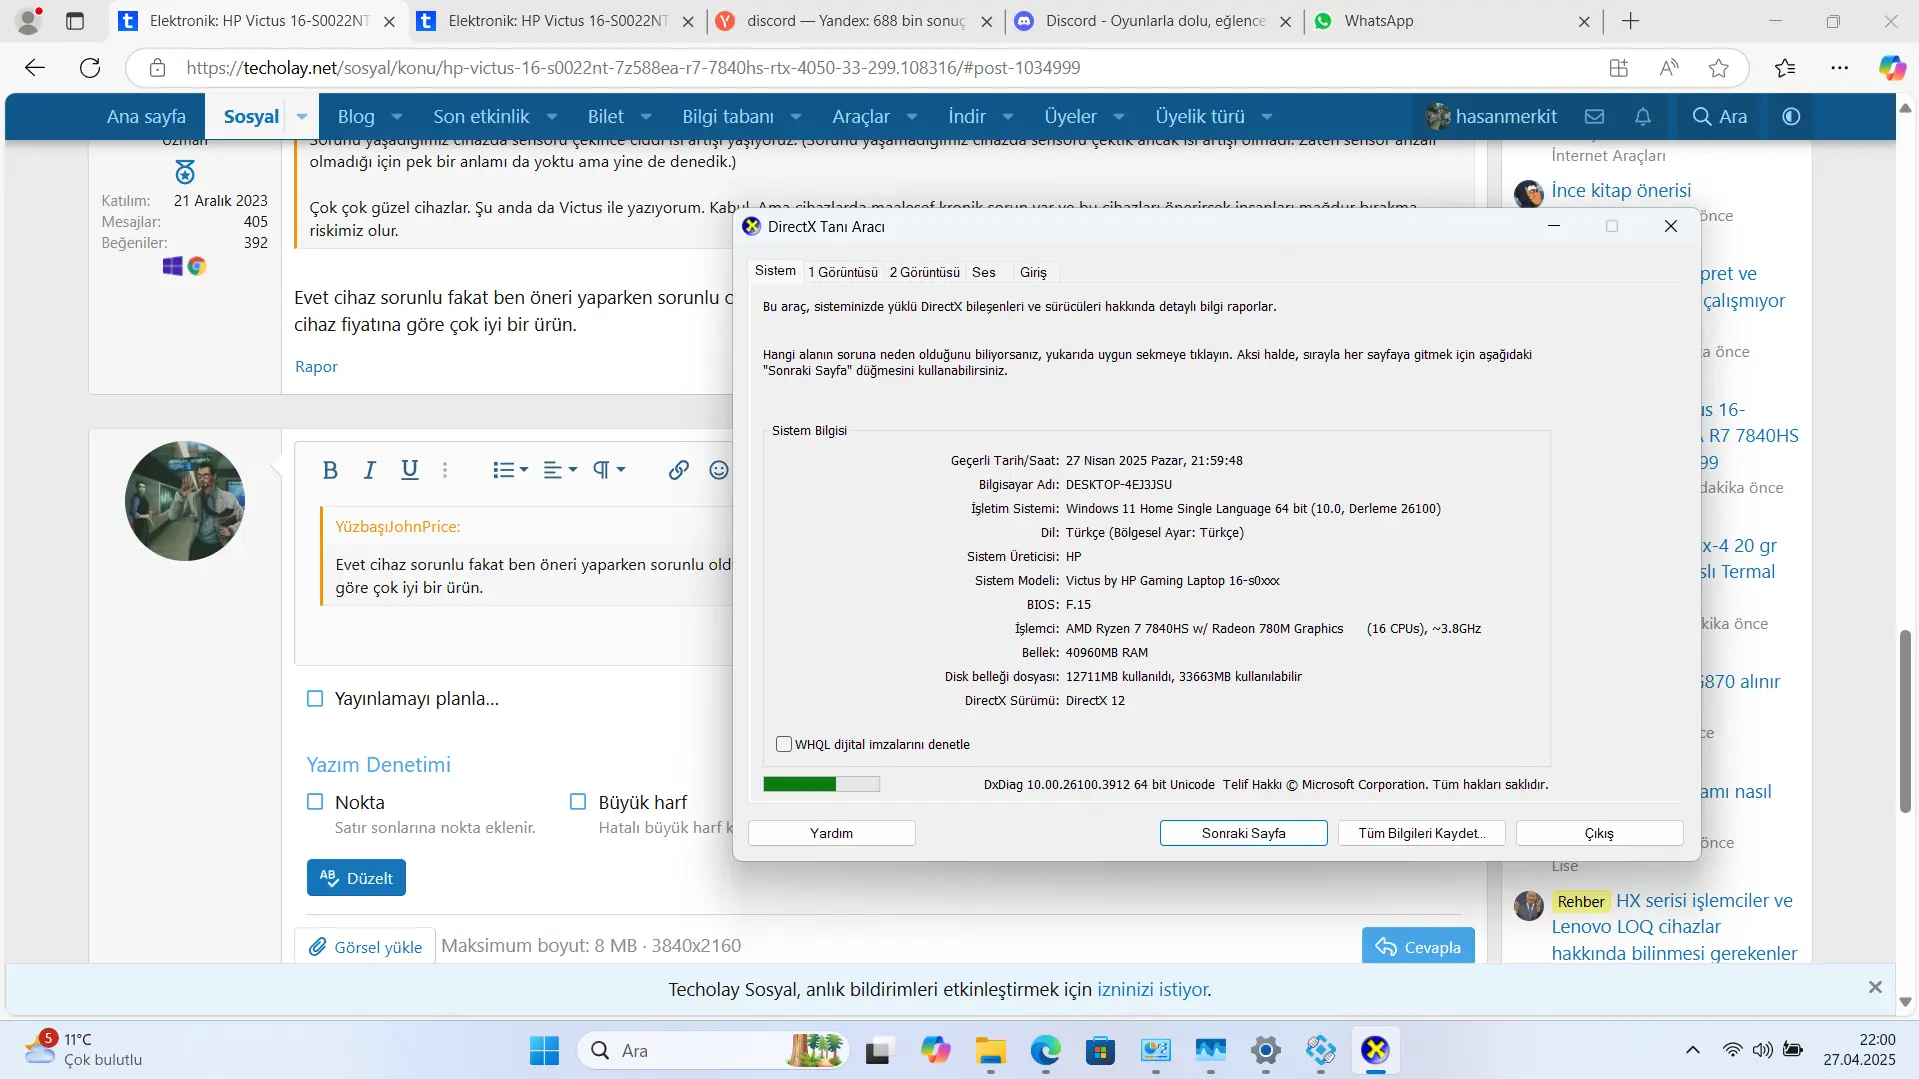The width and height of the screenshot is (1919, 1079).
Task: Open forum search with Ara
Action: click(x=1720, y=117)
